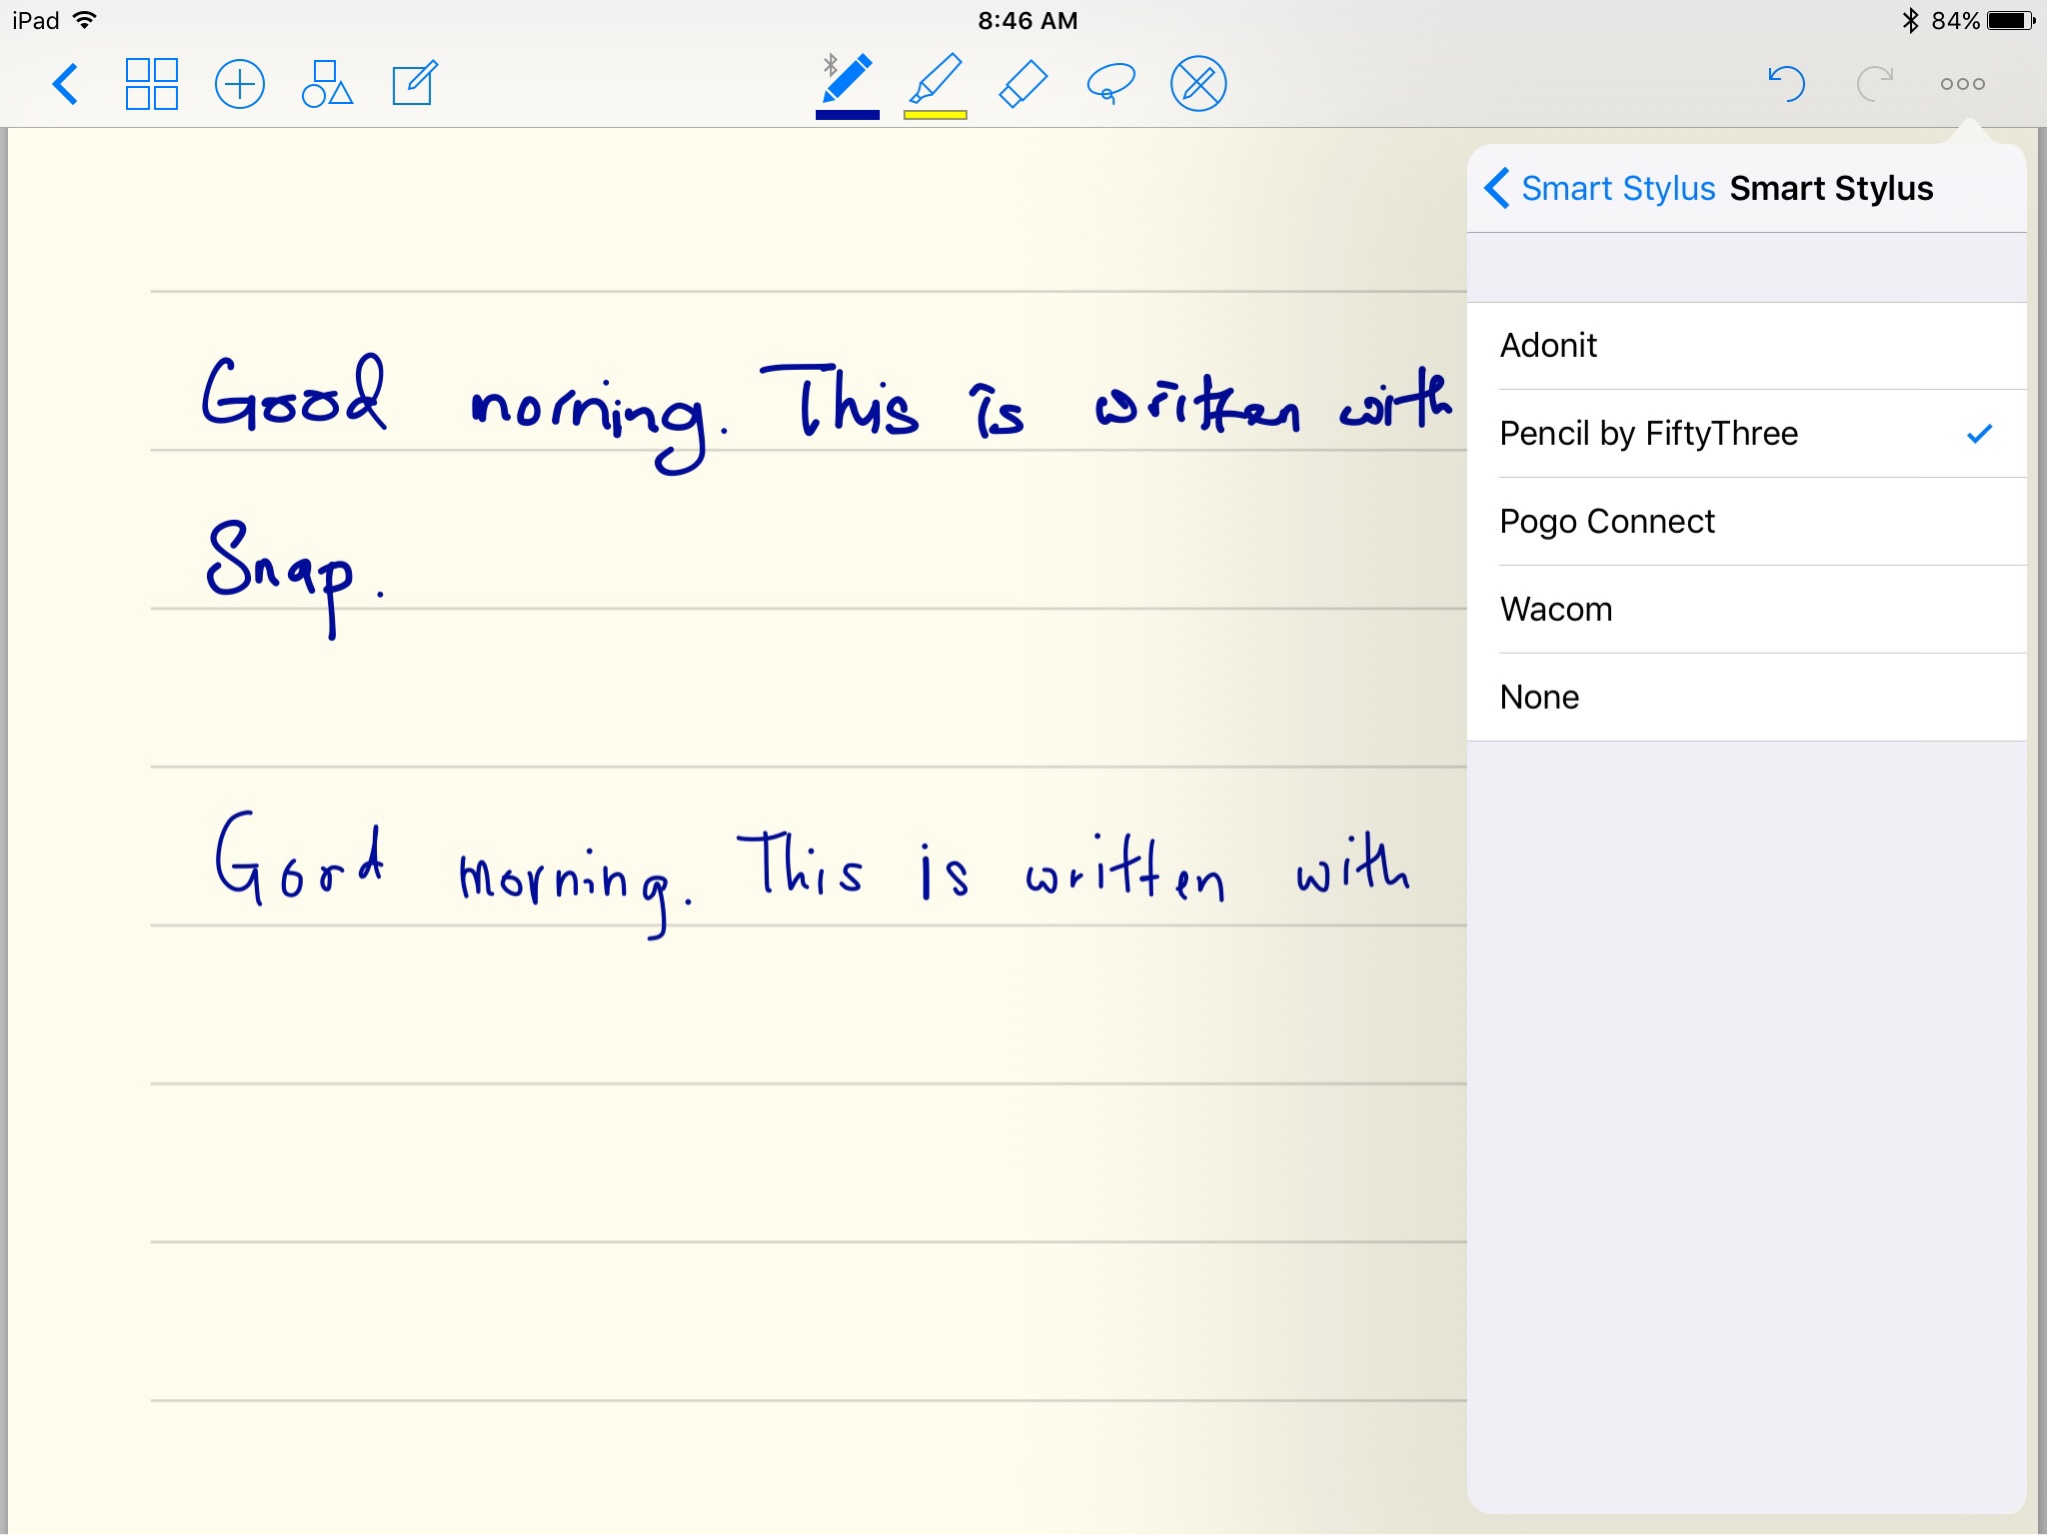Image resolution: width=2048 pixels, height=1536 pixels.
Task: Toggle the crossed-out pen read-only mode icon
Action: 1198,84
